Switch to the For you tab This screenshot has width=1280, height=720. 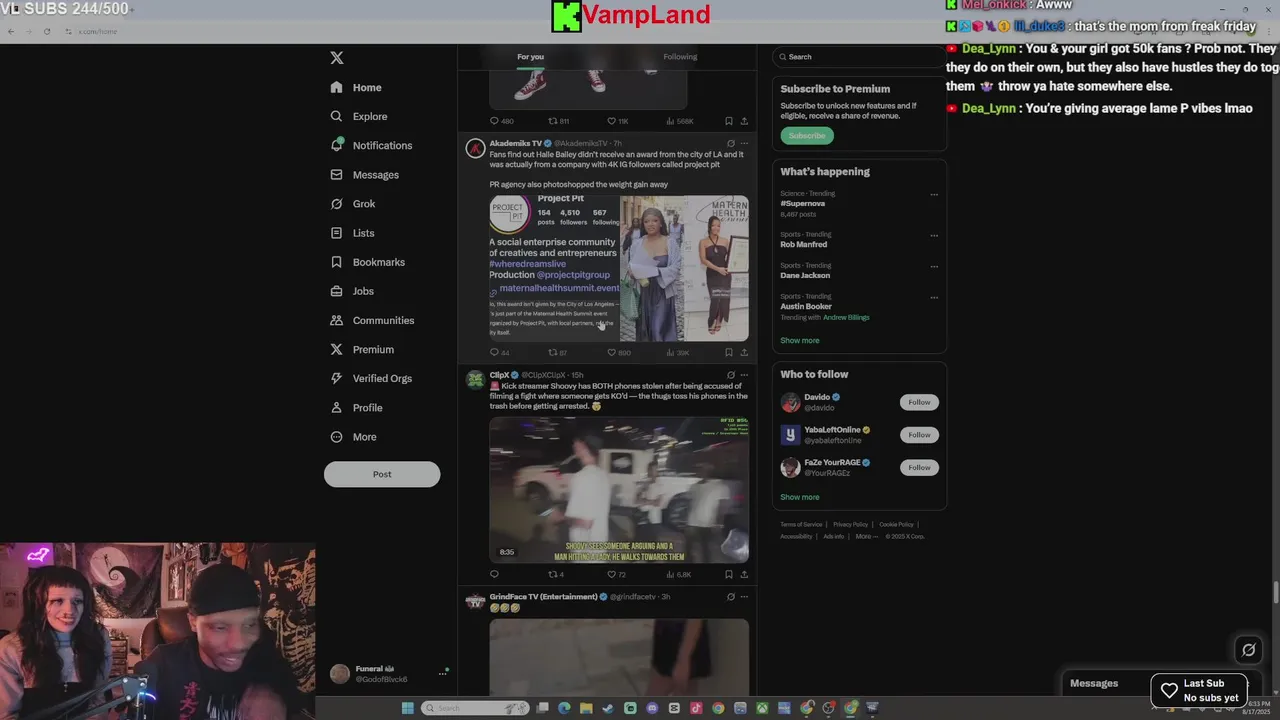click(530, 57)
